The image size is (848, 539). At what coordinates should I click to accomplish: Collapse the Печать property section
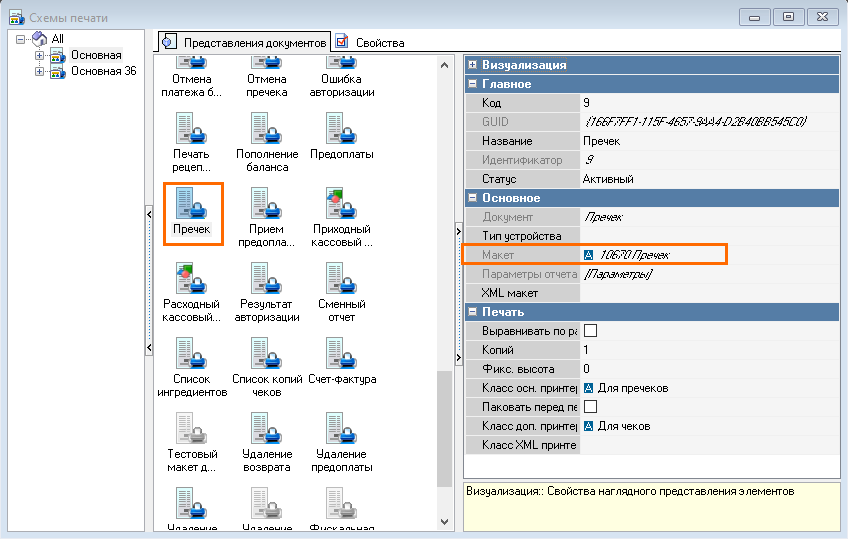click(473, 312)
